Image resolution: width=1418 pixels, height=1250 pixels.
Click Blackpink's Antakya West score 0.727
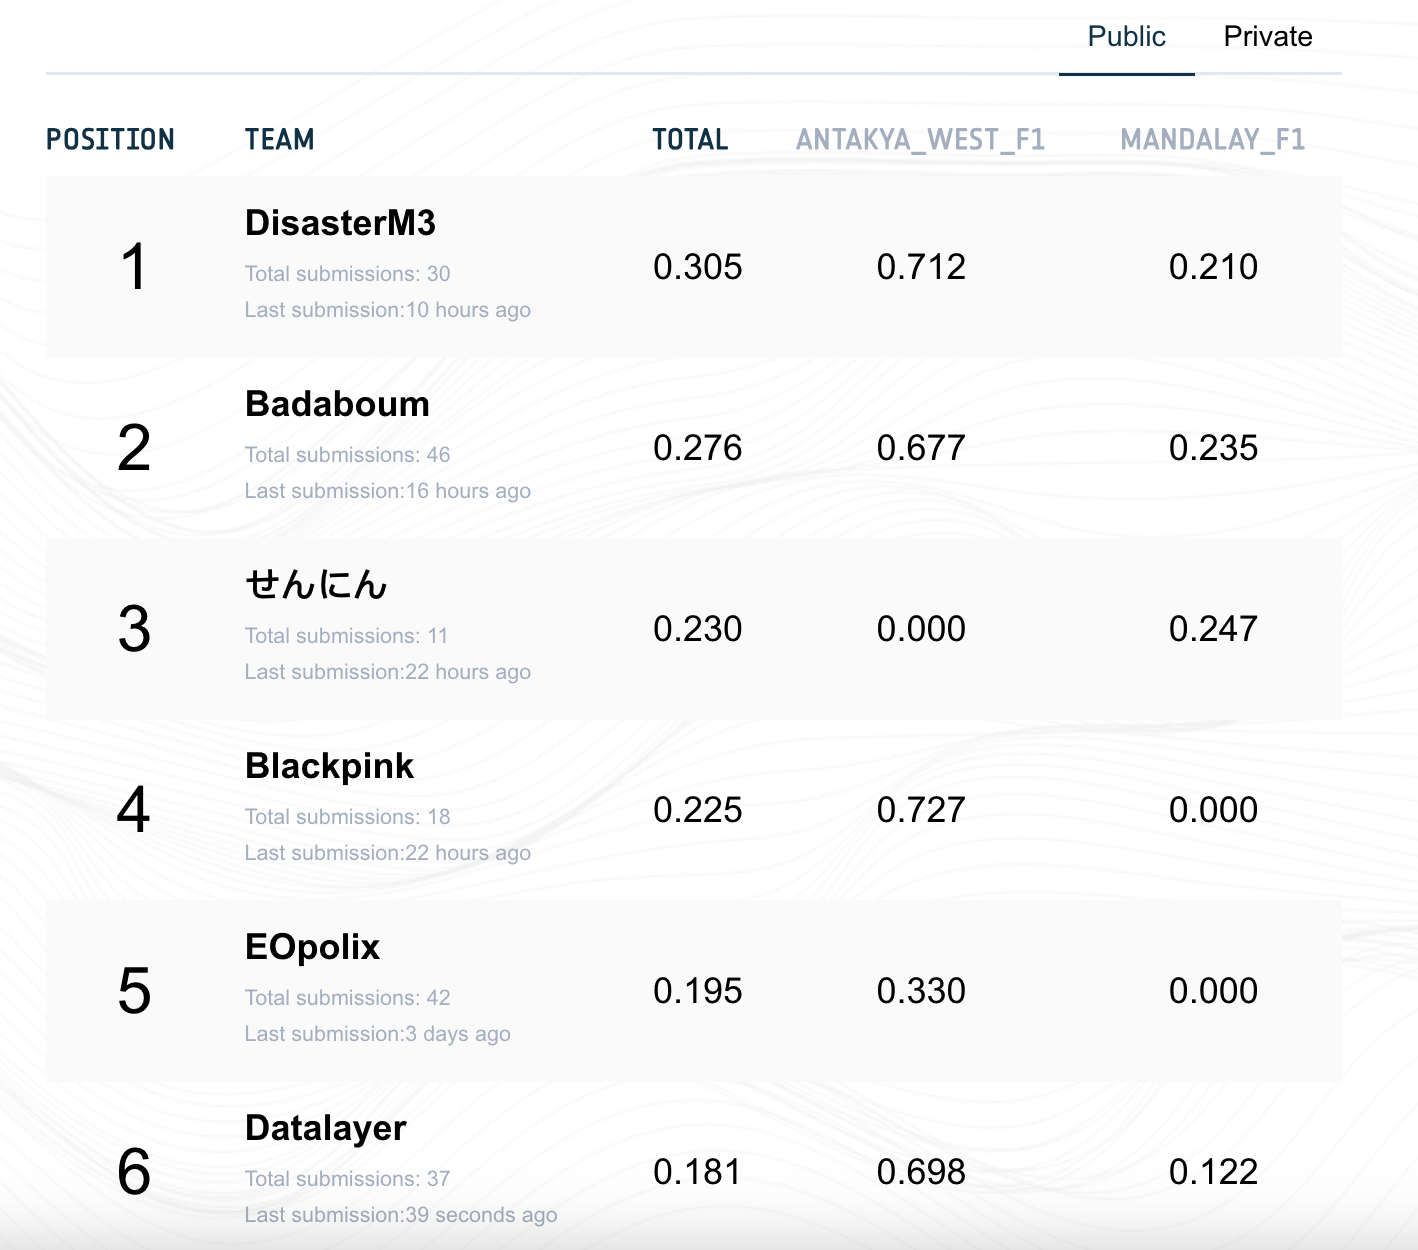pos(921,810)
